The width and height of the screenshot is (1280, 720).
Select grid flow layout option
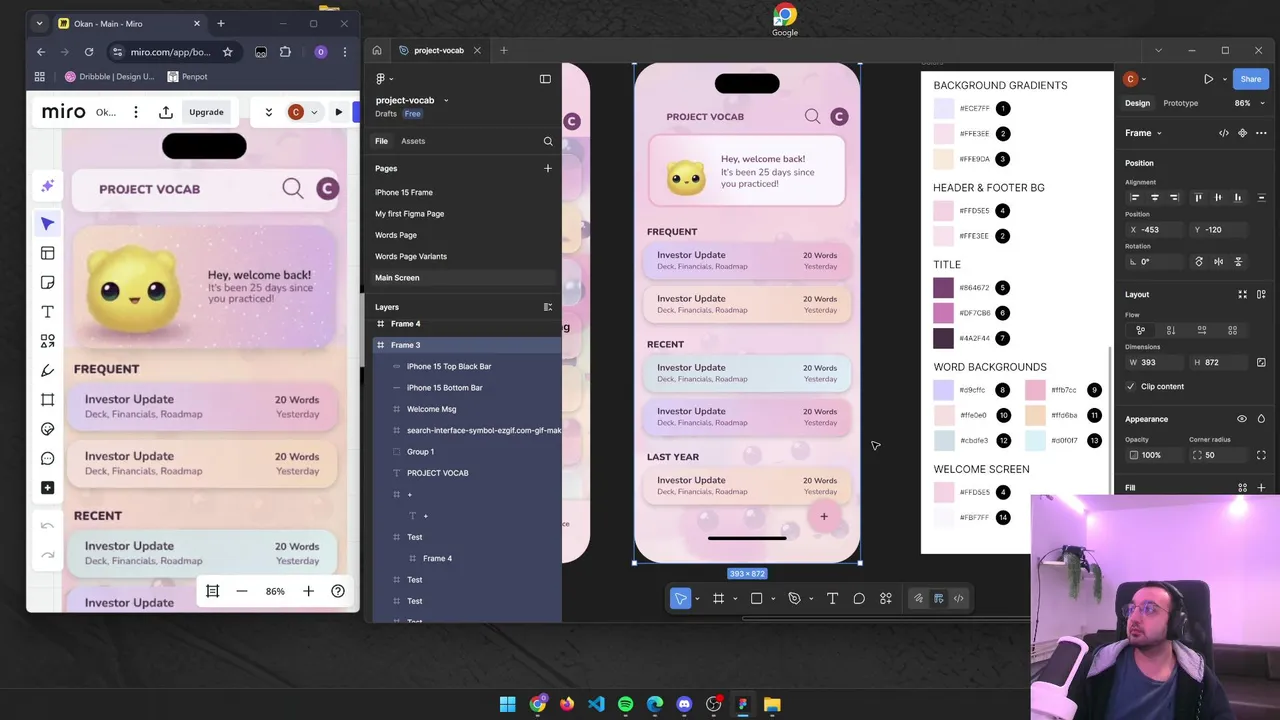tap(1232, 330)
